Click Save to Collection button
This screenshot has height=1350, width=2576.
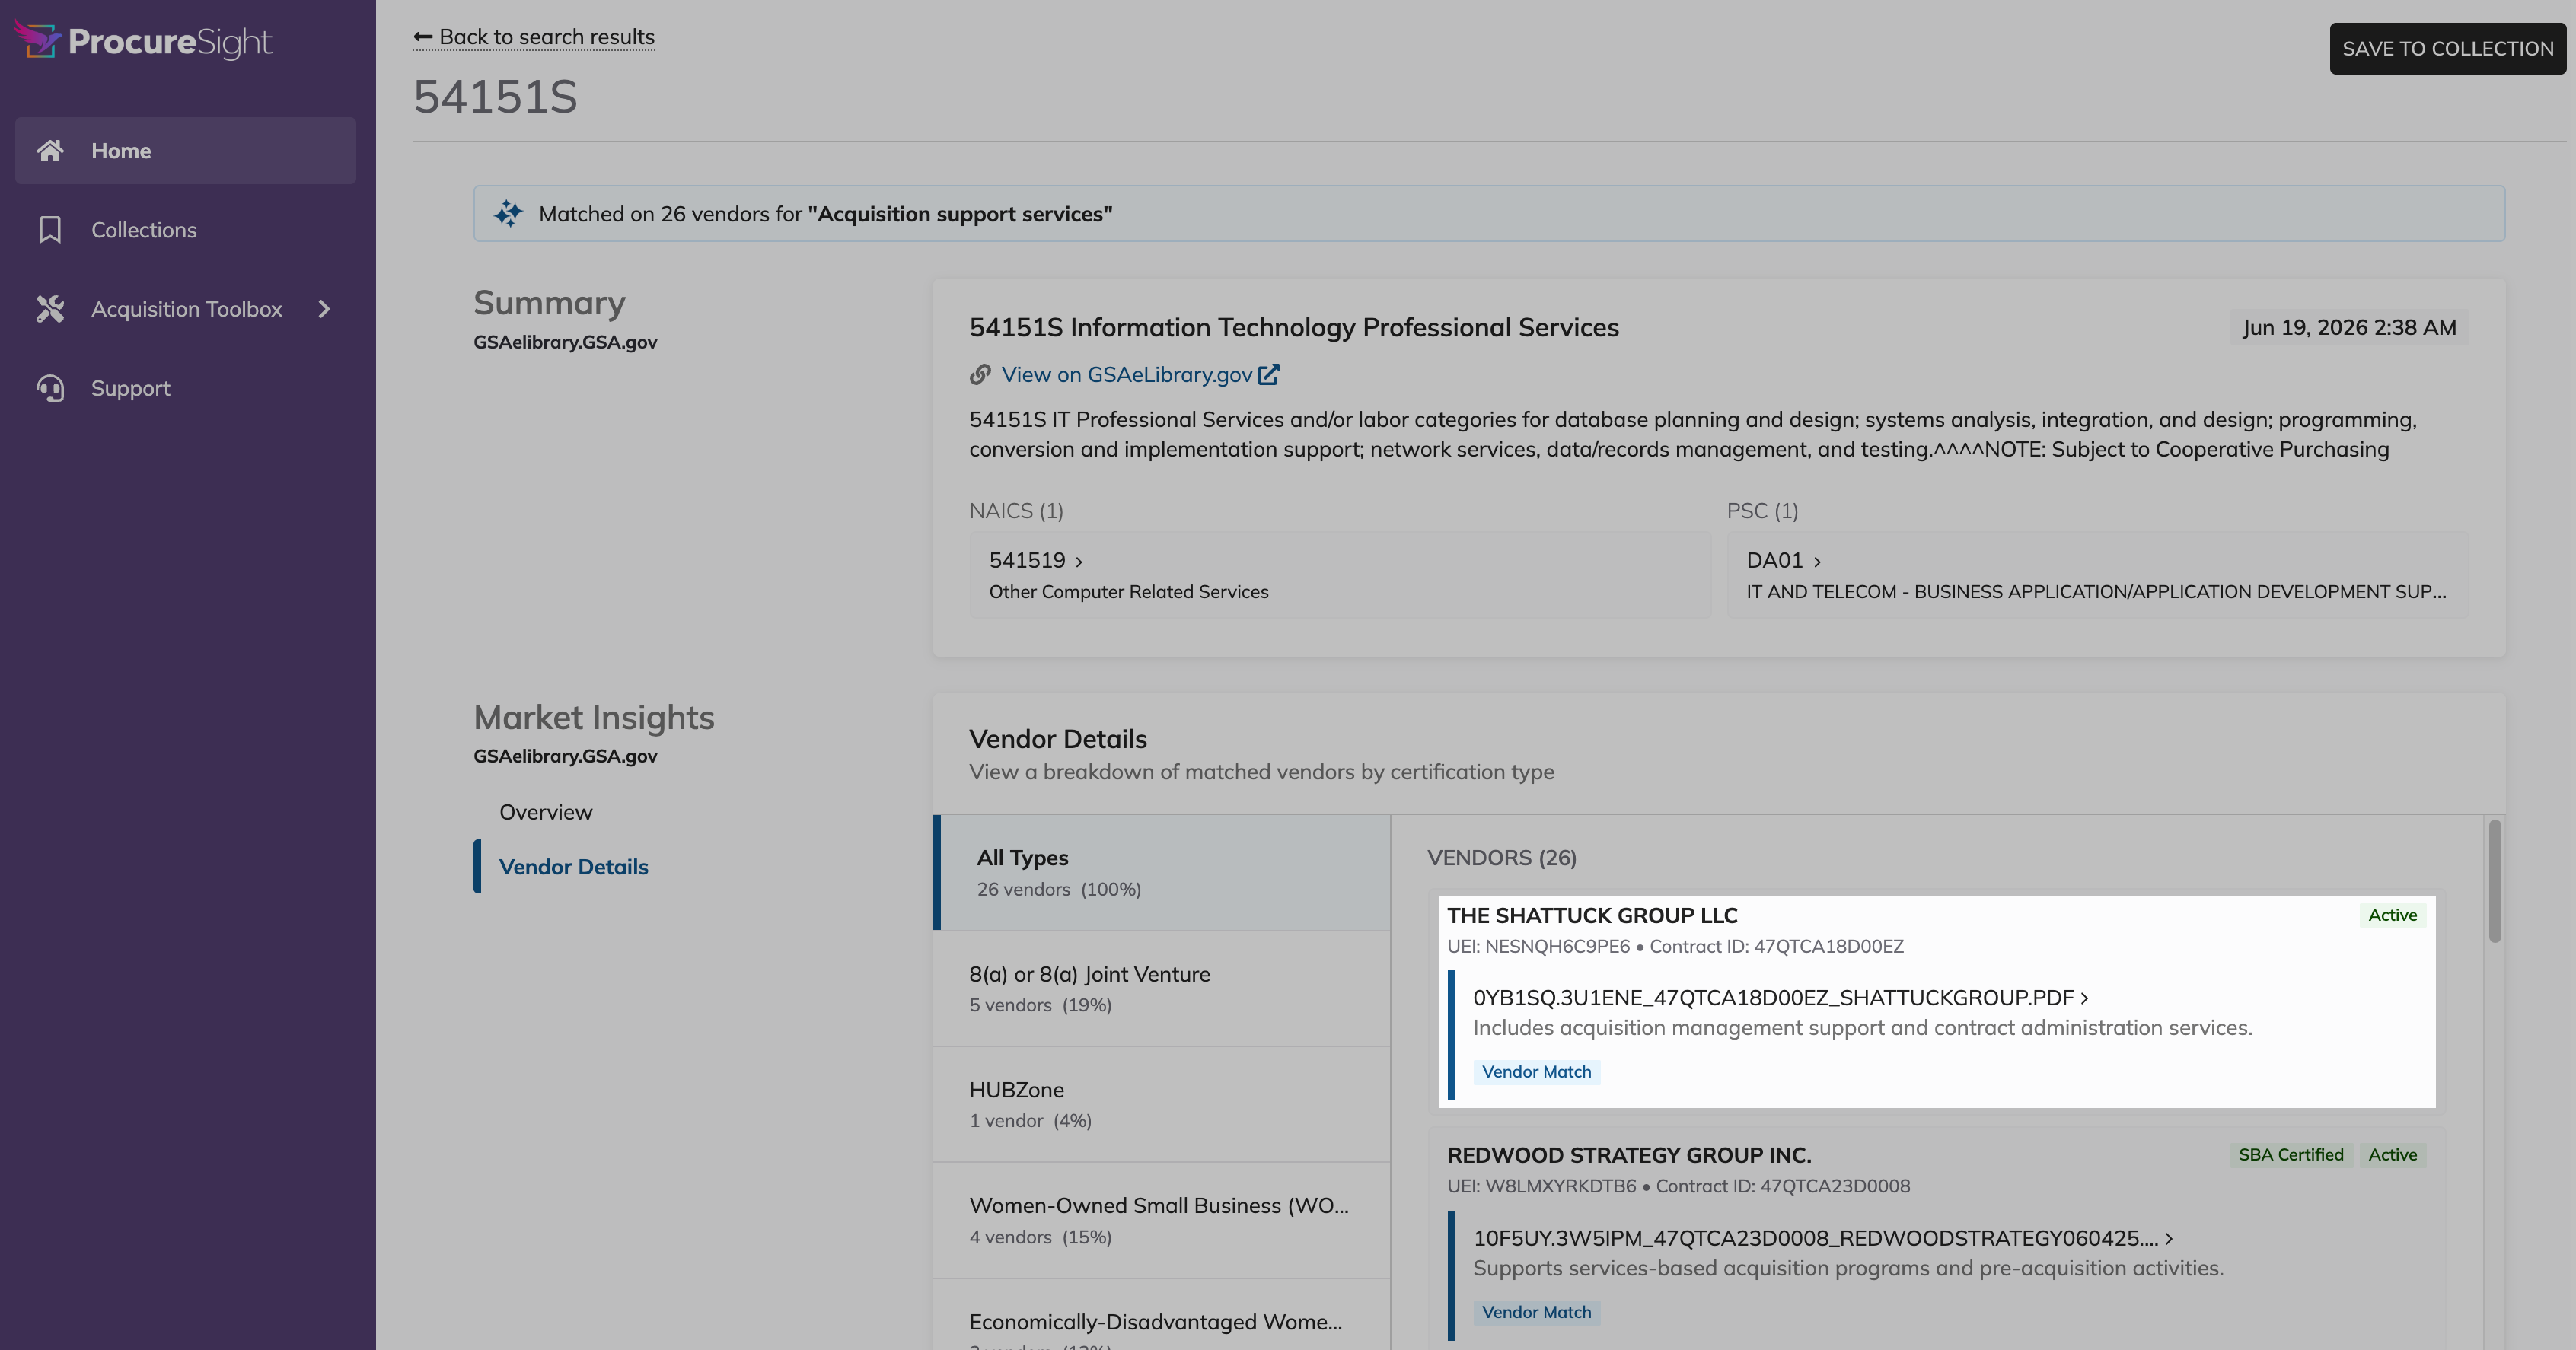2448,48
